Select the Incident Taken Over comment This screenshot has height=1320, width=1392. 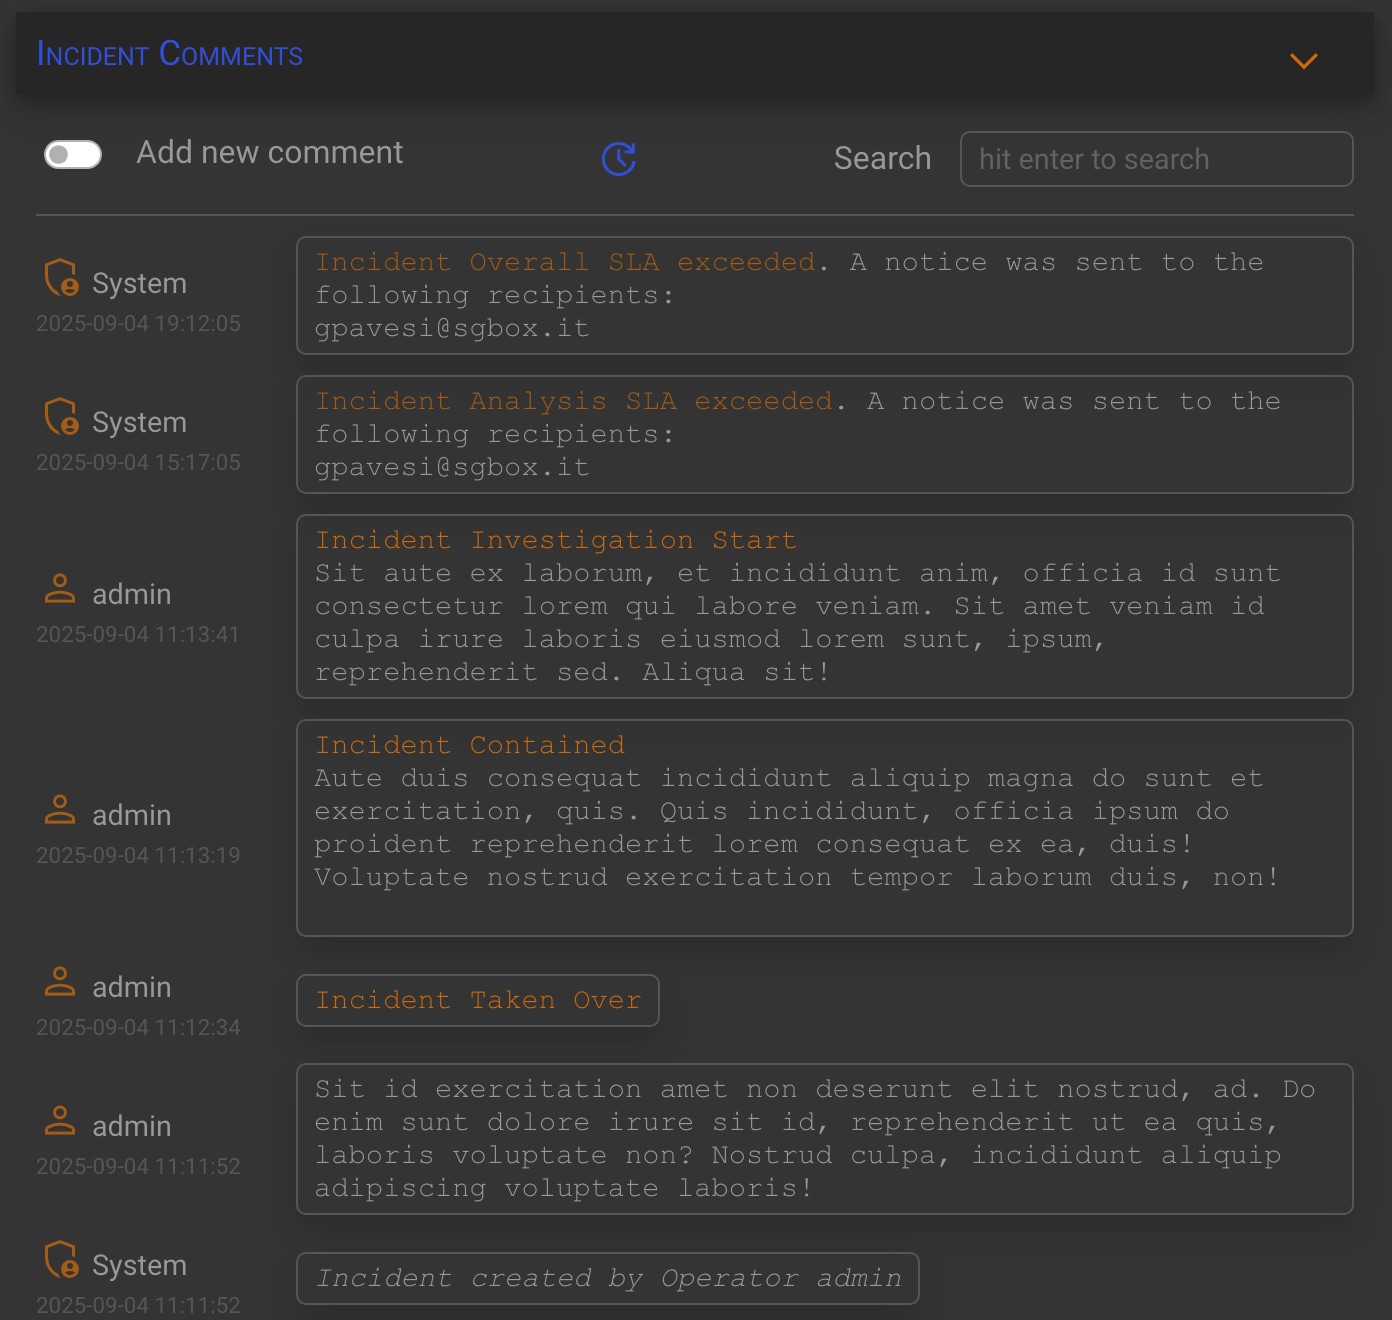click(478, 1000)
